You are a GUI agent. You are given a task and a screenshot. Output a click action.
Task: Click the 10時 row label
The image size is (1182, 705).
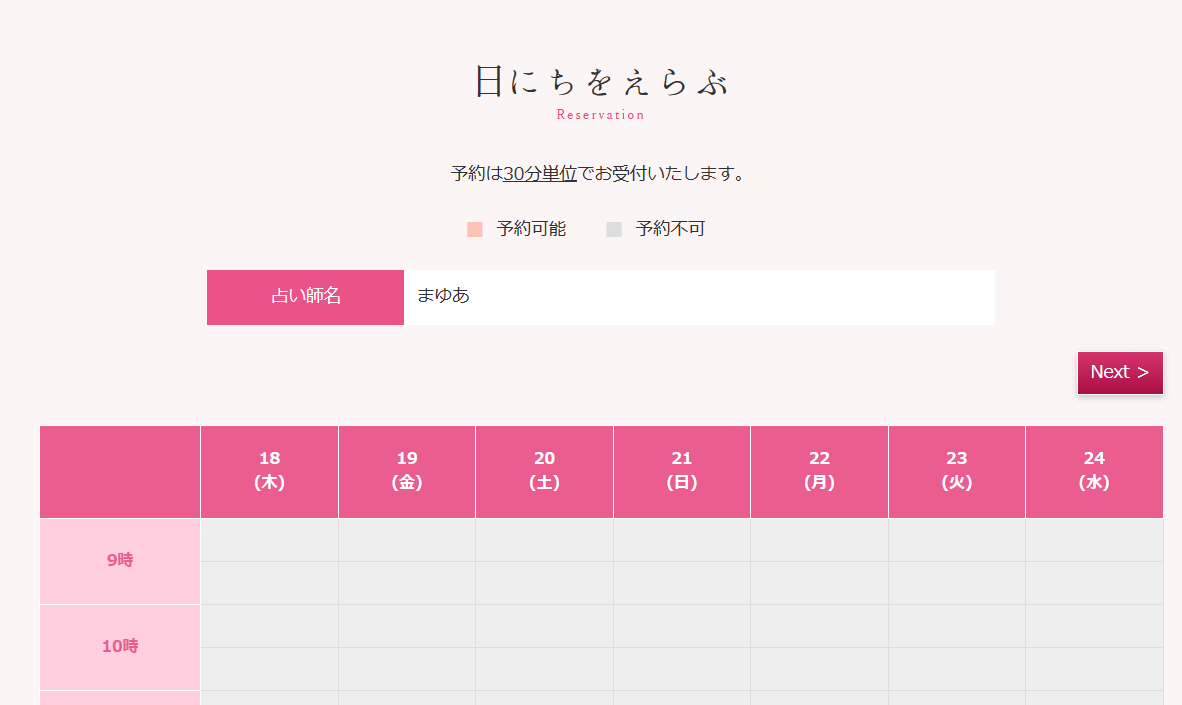click(120, 647)
